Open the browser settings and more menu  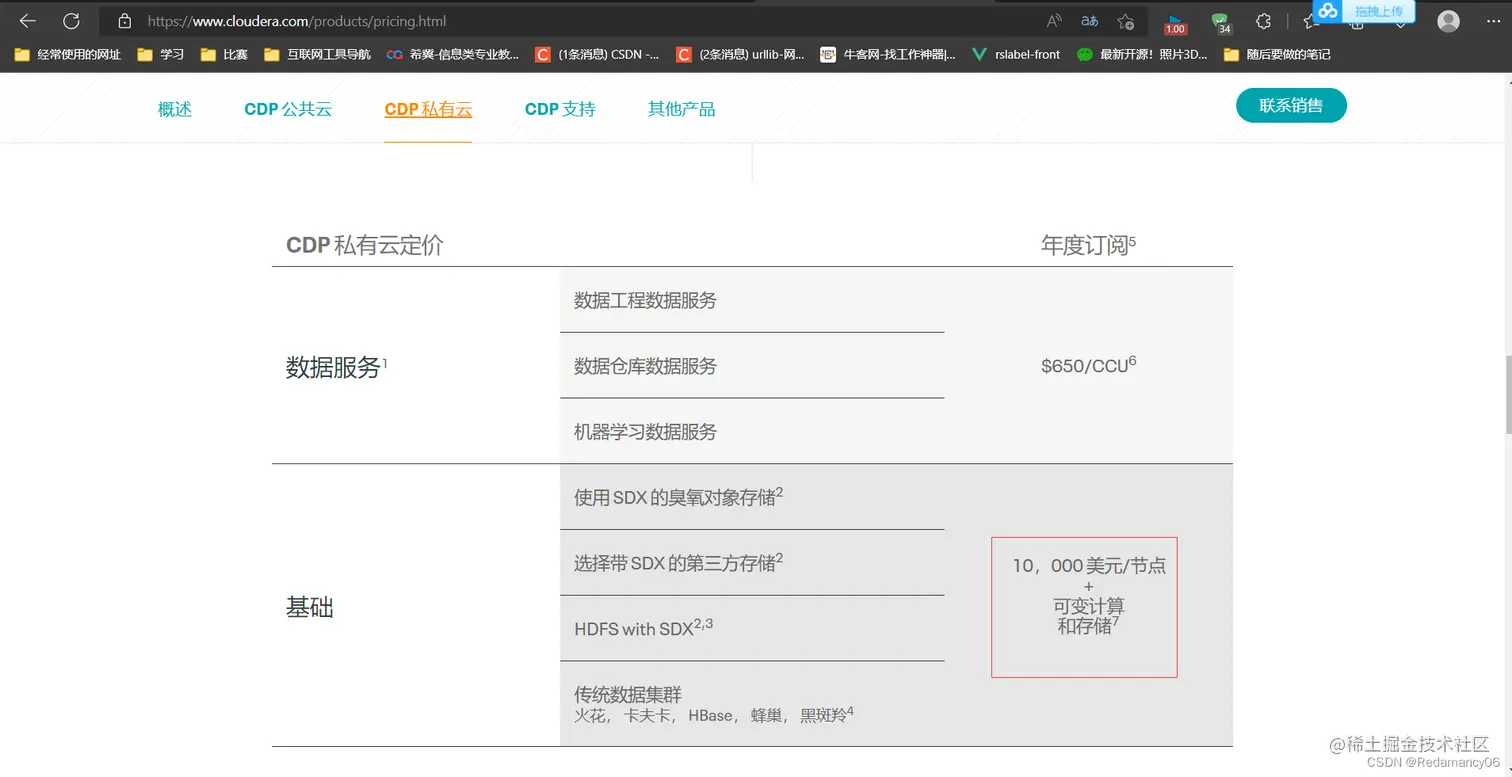1492,21
